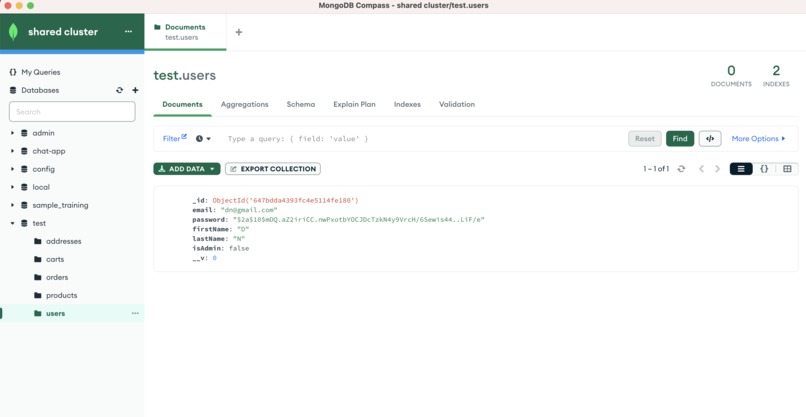This screenshot has height=417, width=806.
Task: Click the isAdmin false value
Action: (x=239, y=248)
